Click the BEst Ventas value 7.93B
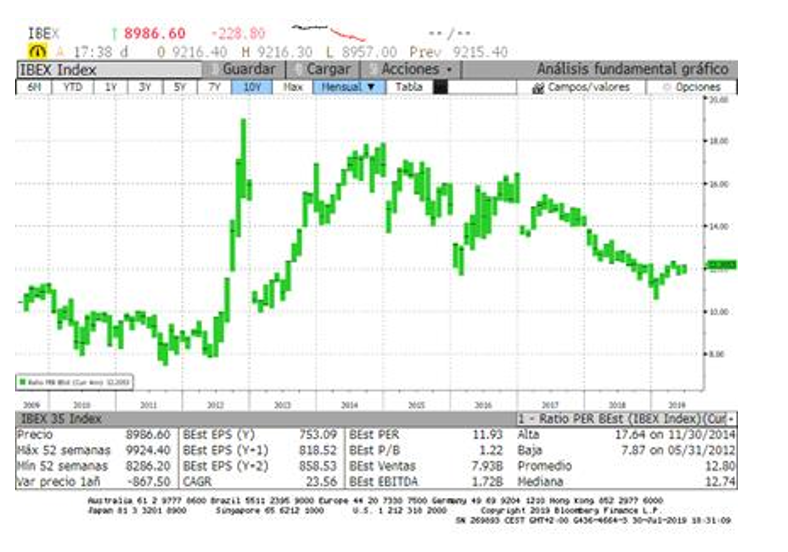This screenshot has width=788, height=552. [x=487, y=466]
